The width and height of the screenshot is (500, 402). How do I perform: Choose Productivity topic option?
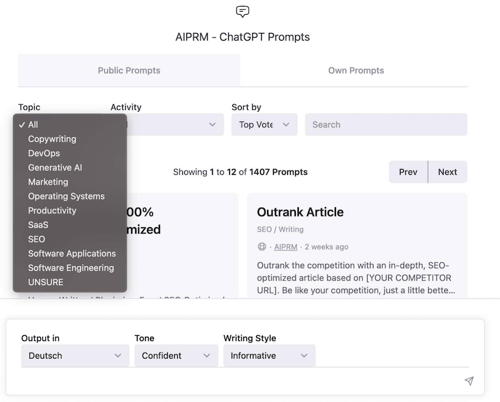70,211
